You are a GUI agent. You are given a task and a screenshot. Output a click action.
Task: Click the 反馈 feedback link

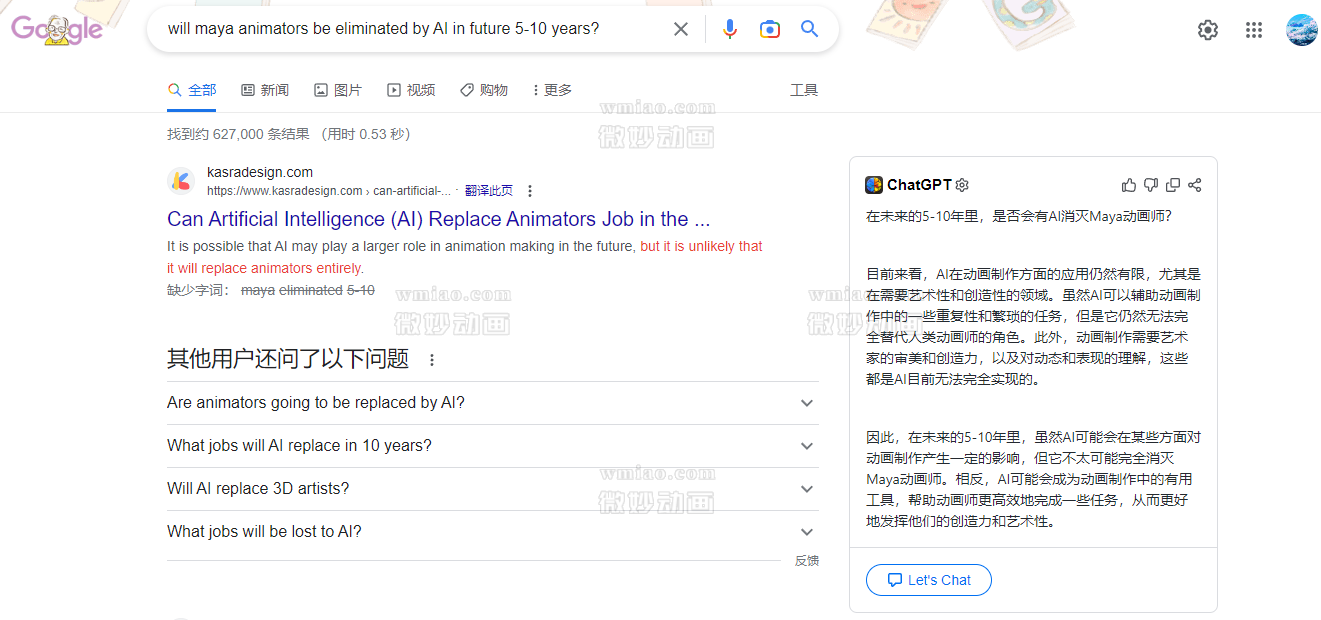807,560
